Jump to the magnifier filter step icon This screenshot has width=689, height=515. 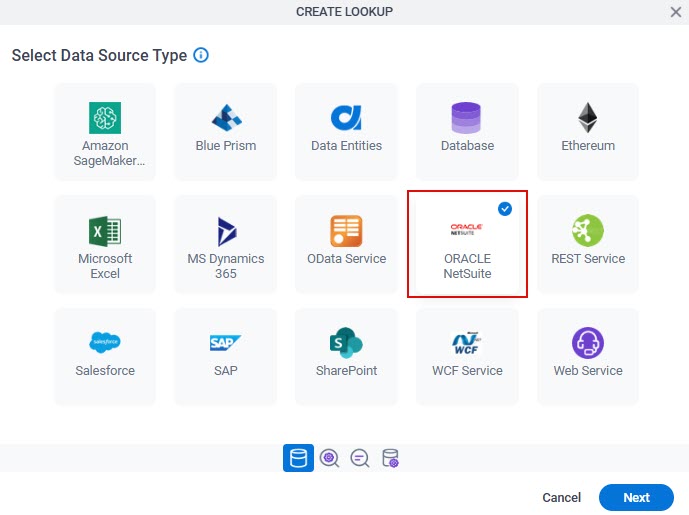click(359, 458)
